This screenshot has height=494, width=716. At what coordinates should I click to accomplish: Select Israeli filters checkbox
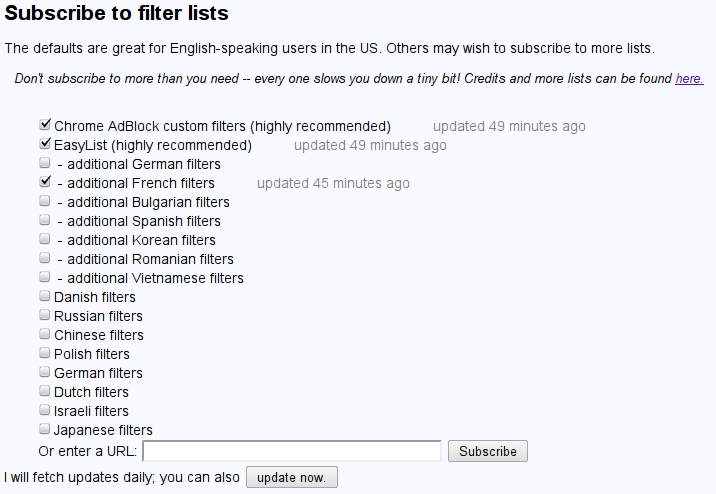(x=45, y=411)
